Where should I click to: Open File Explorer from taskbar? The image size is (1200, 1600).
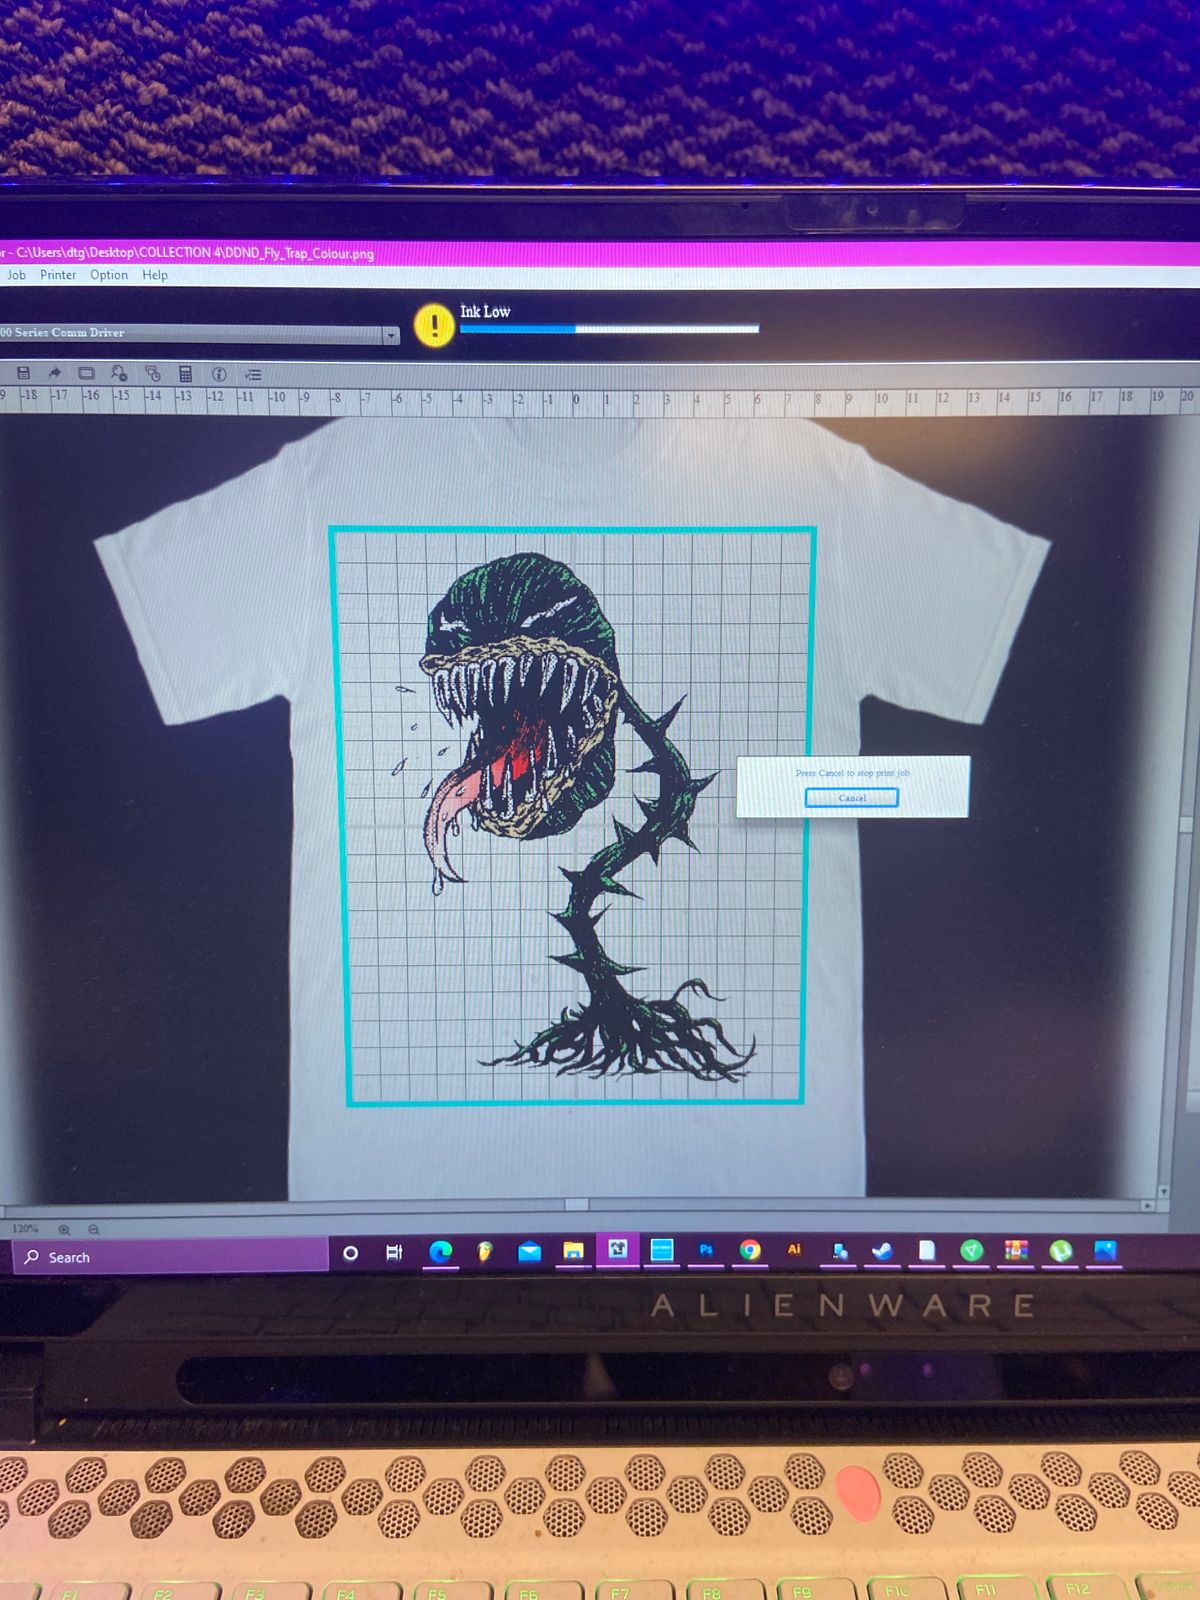click(x=573, y=1250)
